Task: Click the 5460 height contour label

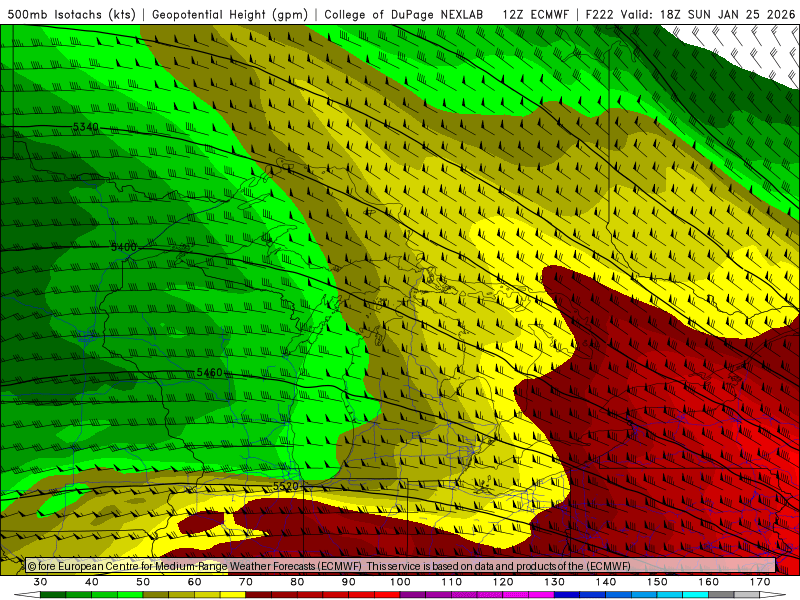Action: coord(210,373)
